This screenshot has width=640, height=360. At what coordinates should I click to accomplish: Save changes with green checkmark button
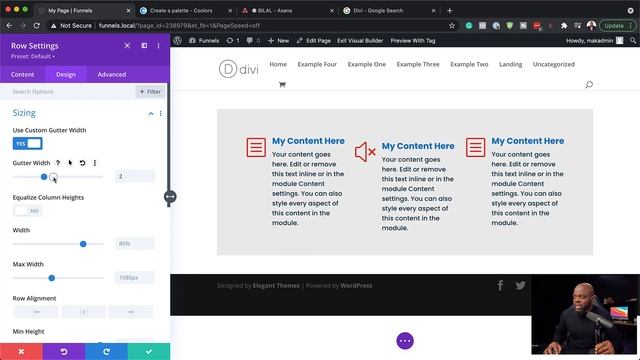pyautogui.click(x=149, y=351)
